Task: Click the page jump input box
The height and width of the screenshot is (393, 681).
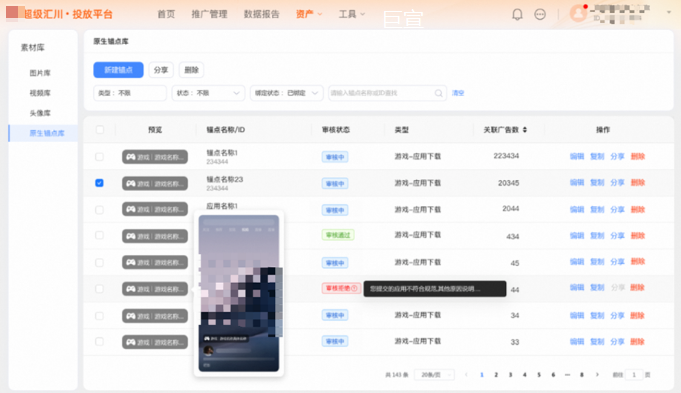Action: coord(634,375)
